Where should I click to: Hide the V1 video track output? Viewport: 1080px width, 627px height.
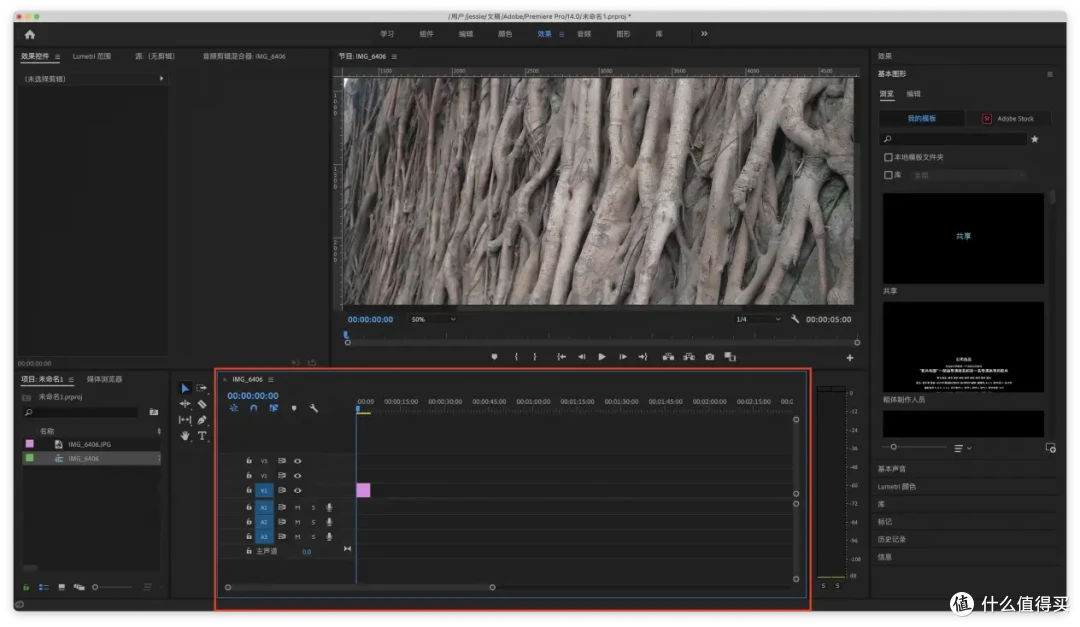pyautogui.click(x=298, y=491)
